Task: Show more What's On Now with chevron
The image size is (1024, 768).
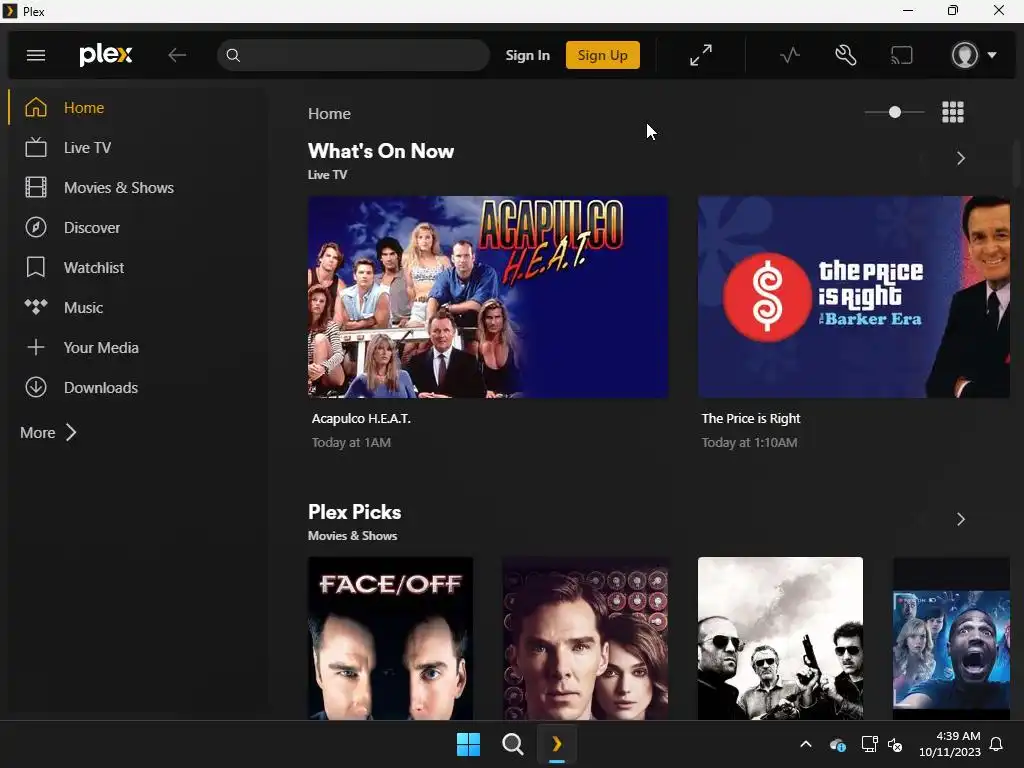Action: click(961, 158)
